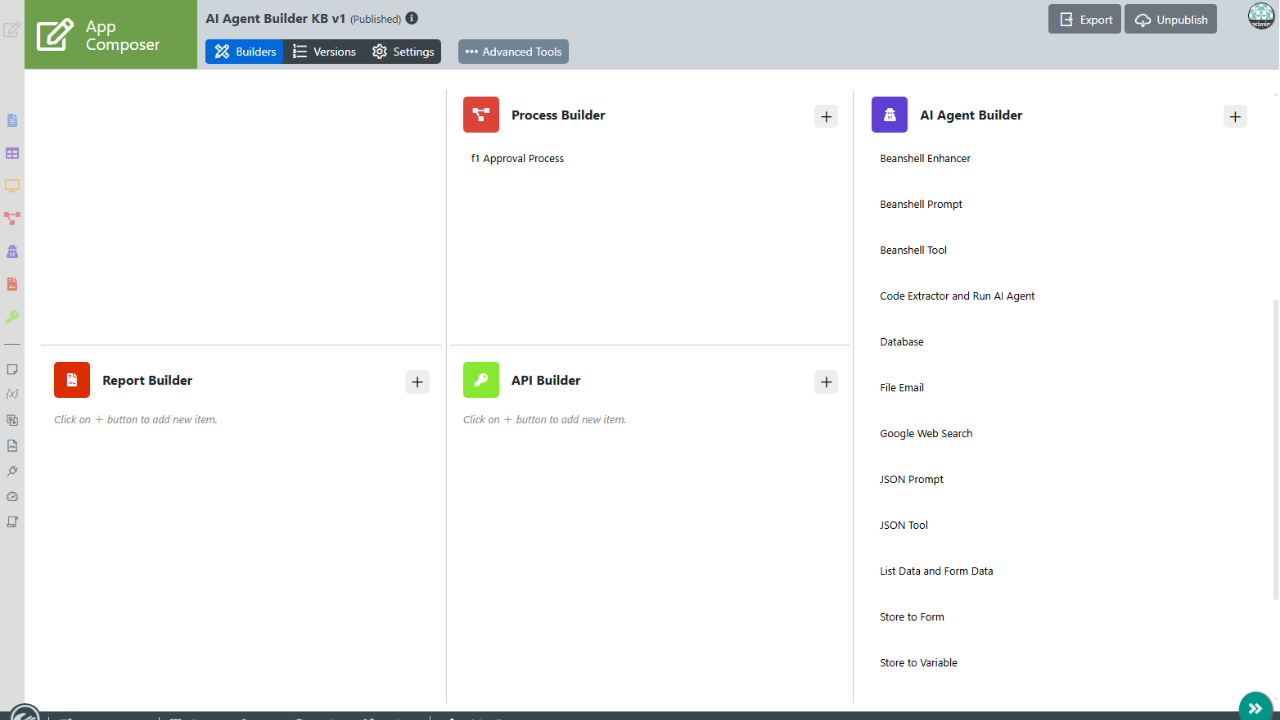
Task: Open Form Builder from the sidebar
Action: pyautogui.click(x=12, y=121)
